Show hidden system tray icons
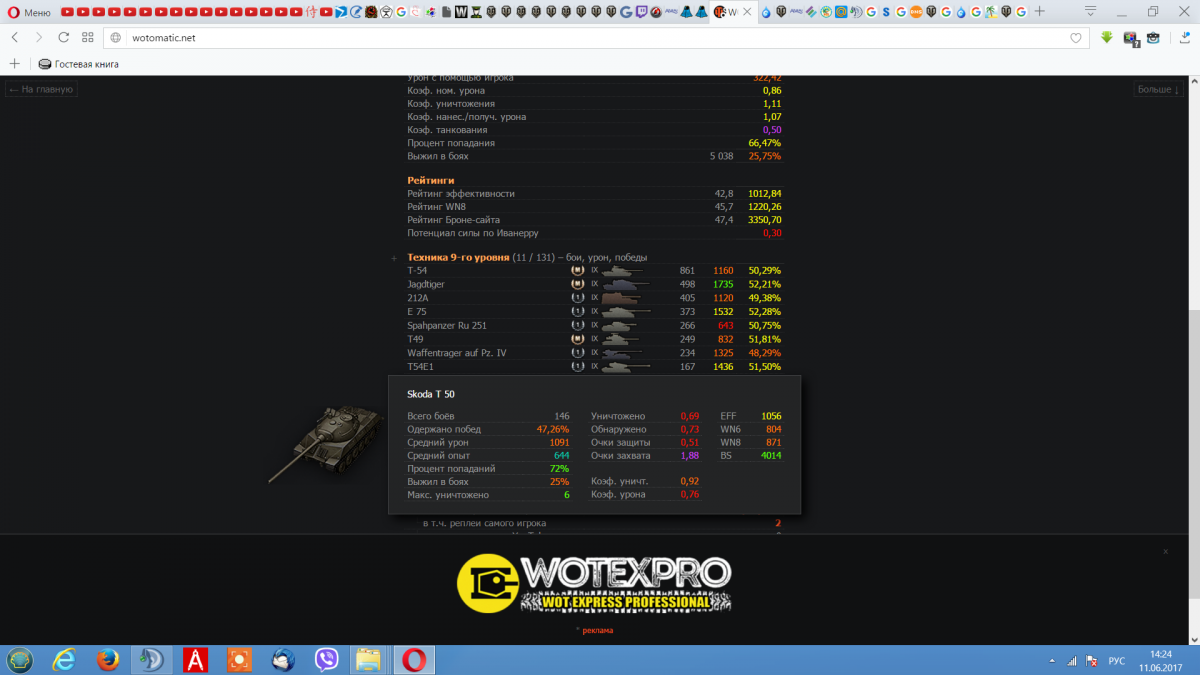 tap(1052, 661)
